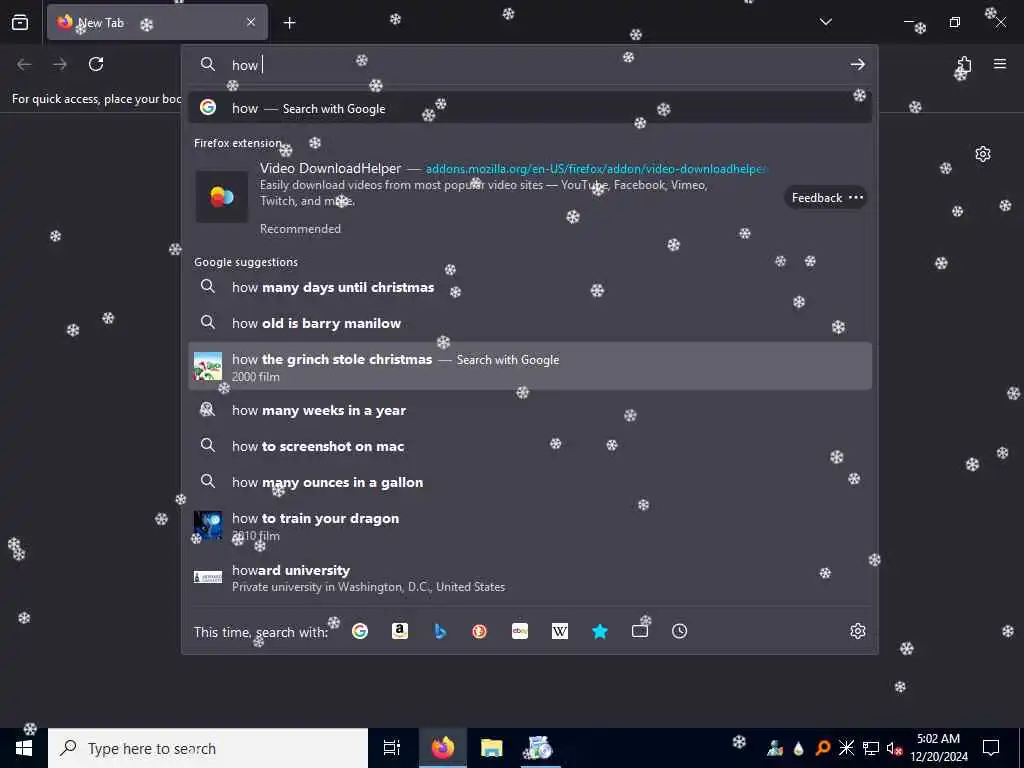Choose Amazon search engine icon
Screen dimensions: 1024x768
(400, 631)
